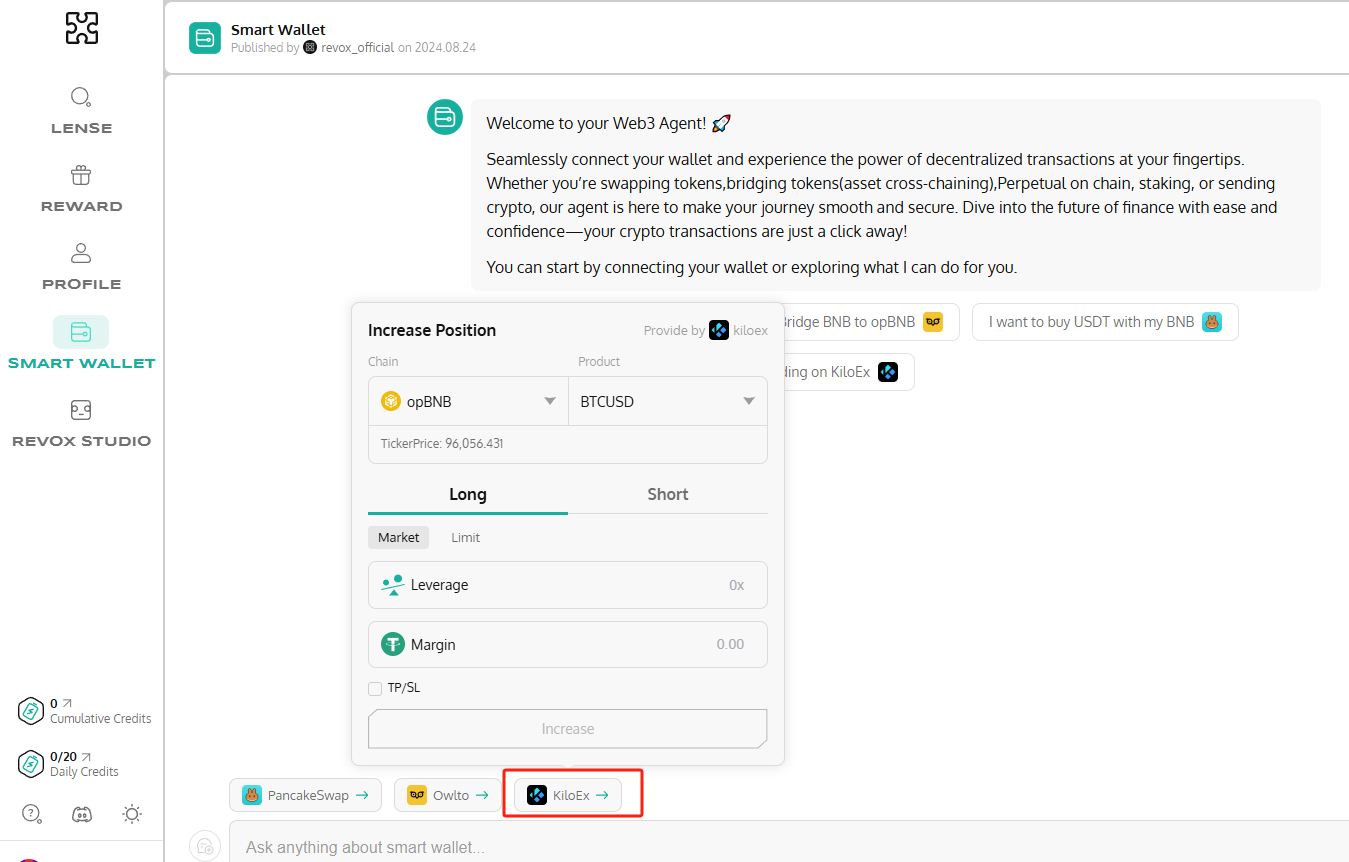The height and width of the screenshot is (862, 1349).
Task: Open cumulative credits arrow link
Action: pos(68,704)
